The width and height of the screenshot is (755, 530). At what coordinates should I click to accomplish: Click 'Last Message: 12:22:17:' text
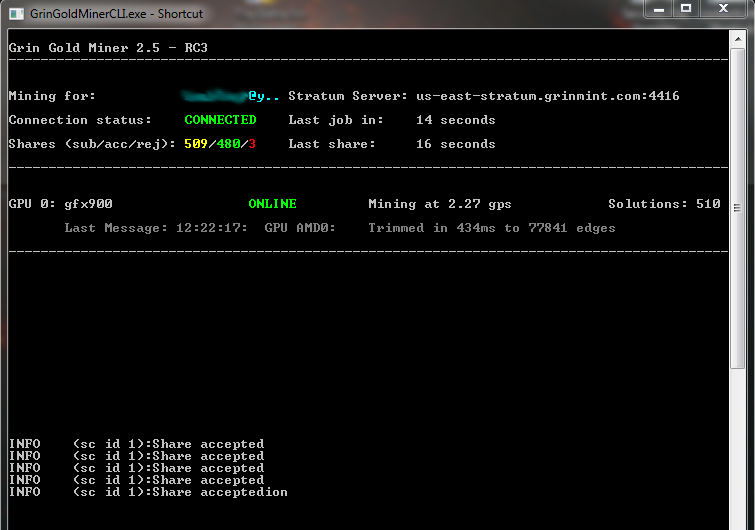pyautogui.click(x=156, y=228)
